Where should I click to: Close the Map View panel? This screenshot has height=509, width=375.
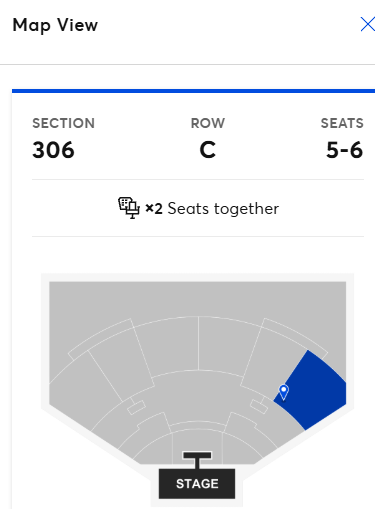point(367,25)
